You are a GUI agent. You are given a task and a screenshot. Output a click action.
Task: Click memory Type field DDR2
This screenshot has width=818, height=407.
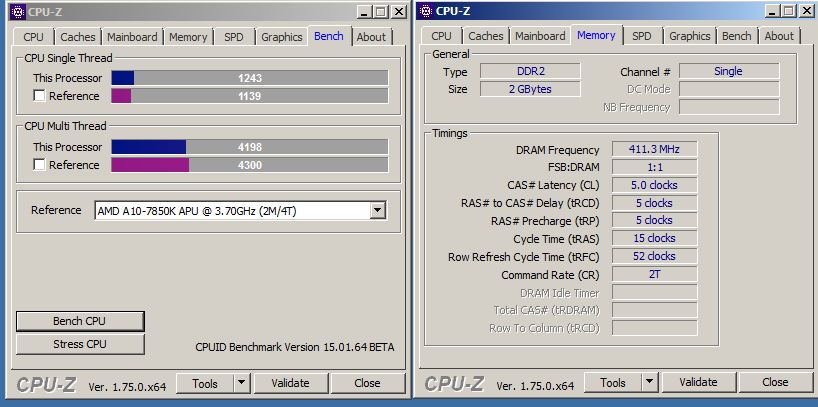(530, 71)
